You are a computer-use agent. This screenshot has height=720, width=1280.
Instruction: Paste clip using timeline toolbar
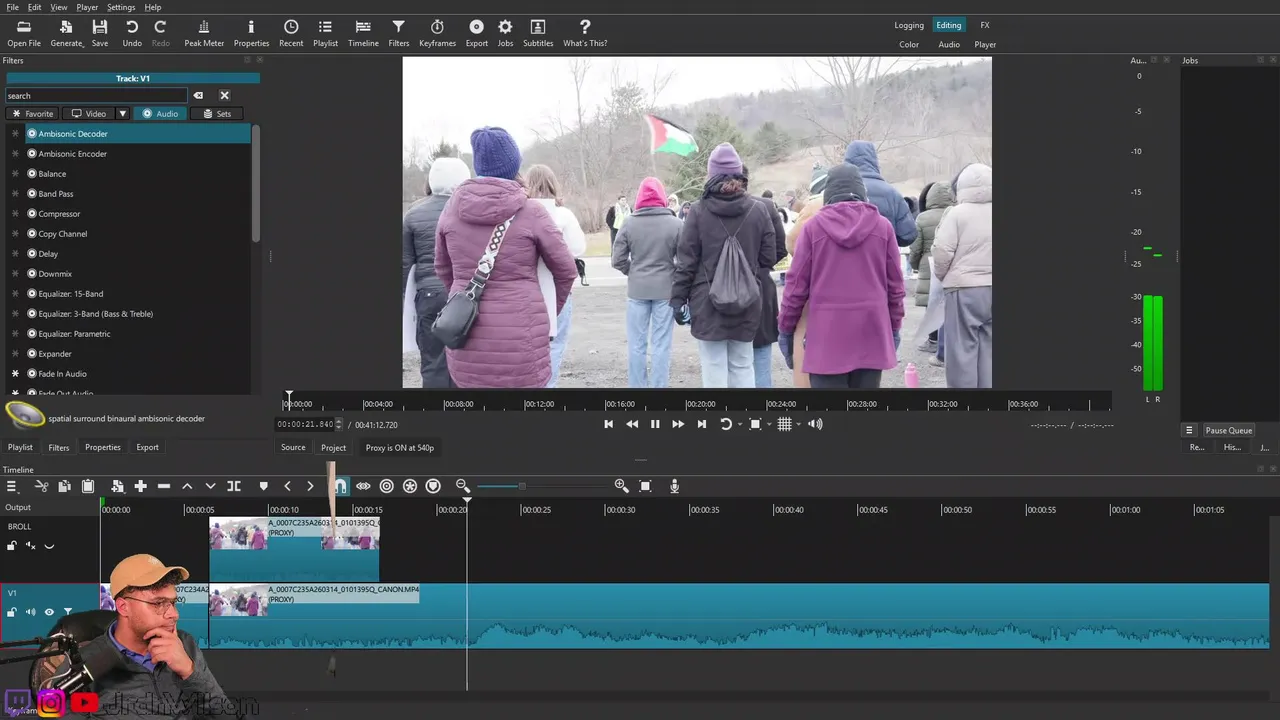pos(88,486)
